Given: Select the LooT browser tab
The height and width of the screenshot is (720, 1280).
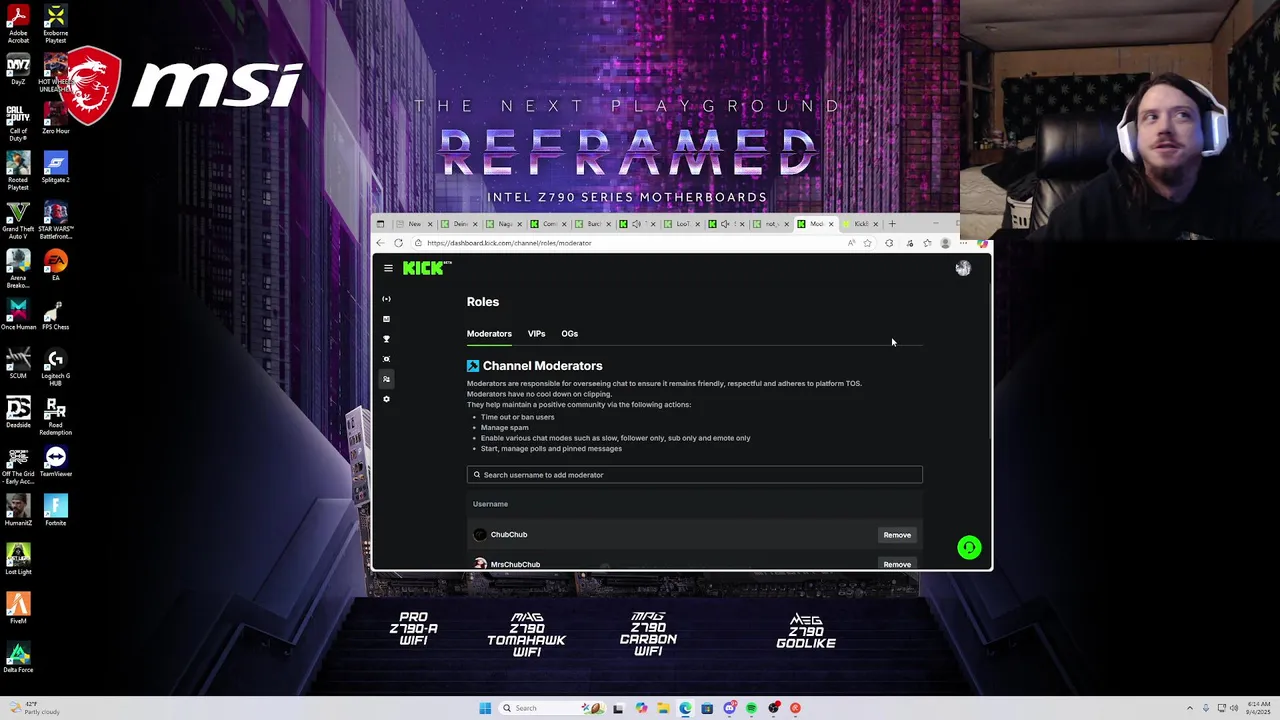Looking at the screenshot, I should 680,224.
